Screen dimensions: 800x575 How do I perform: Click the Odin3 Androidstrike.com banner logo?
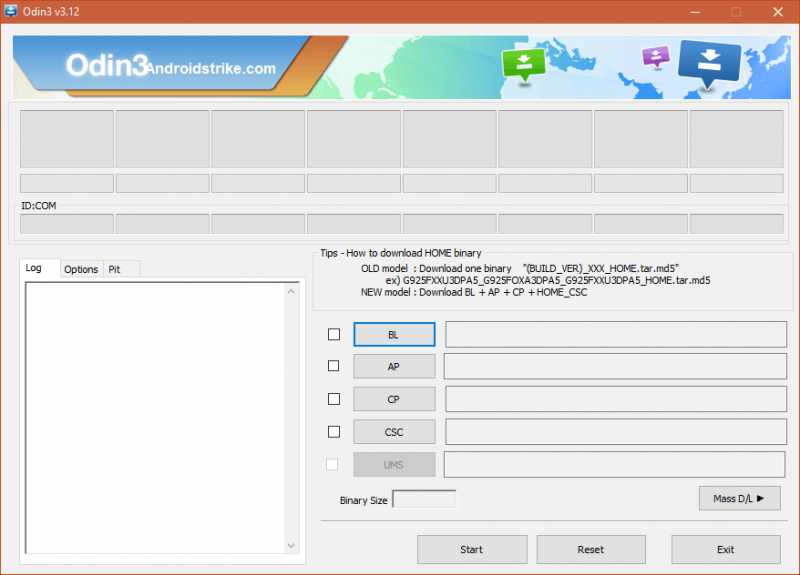pyautogui.click(x=170, y=66)
